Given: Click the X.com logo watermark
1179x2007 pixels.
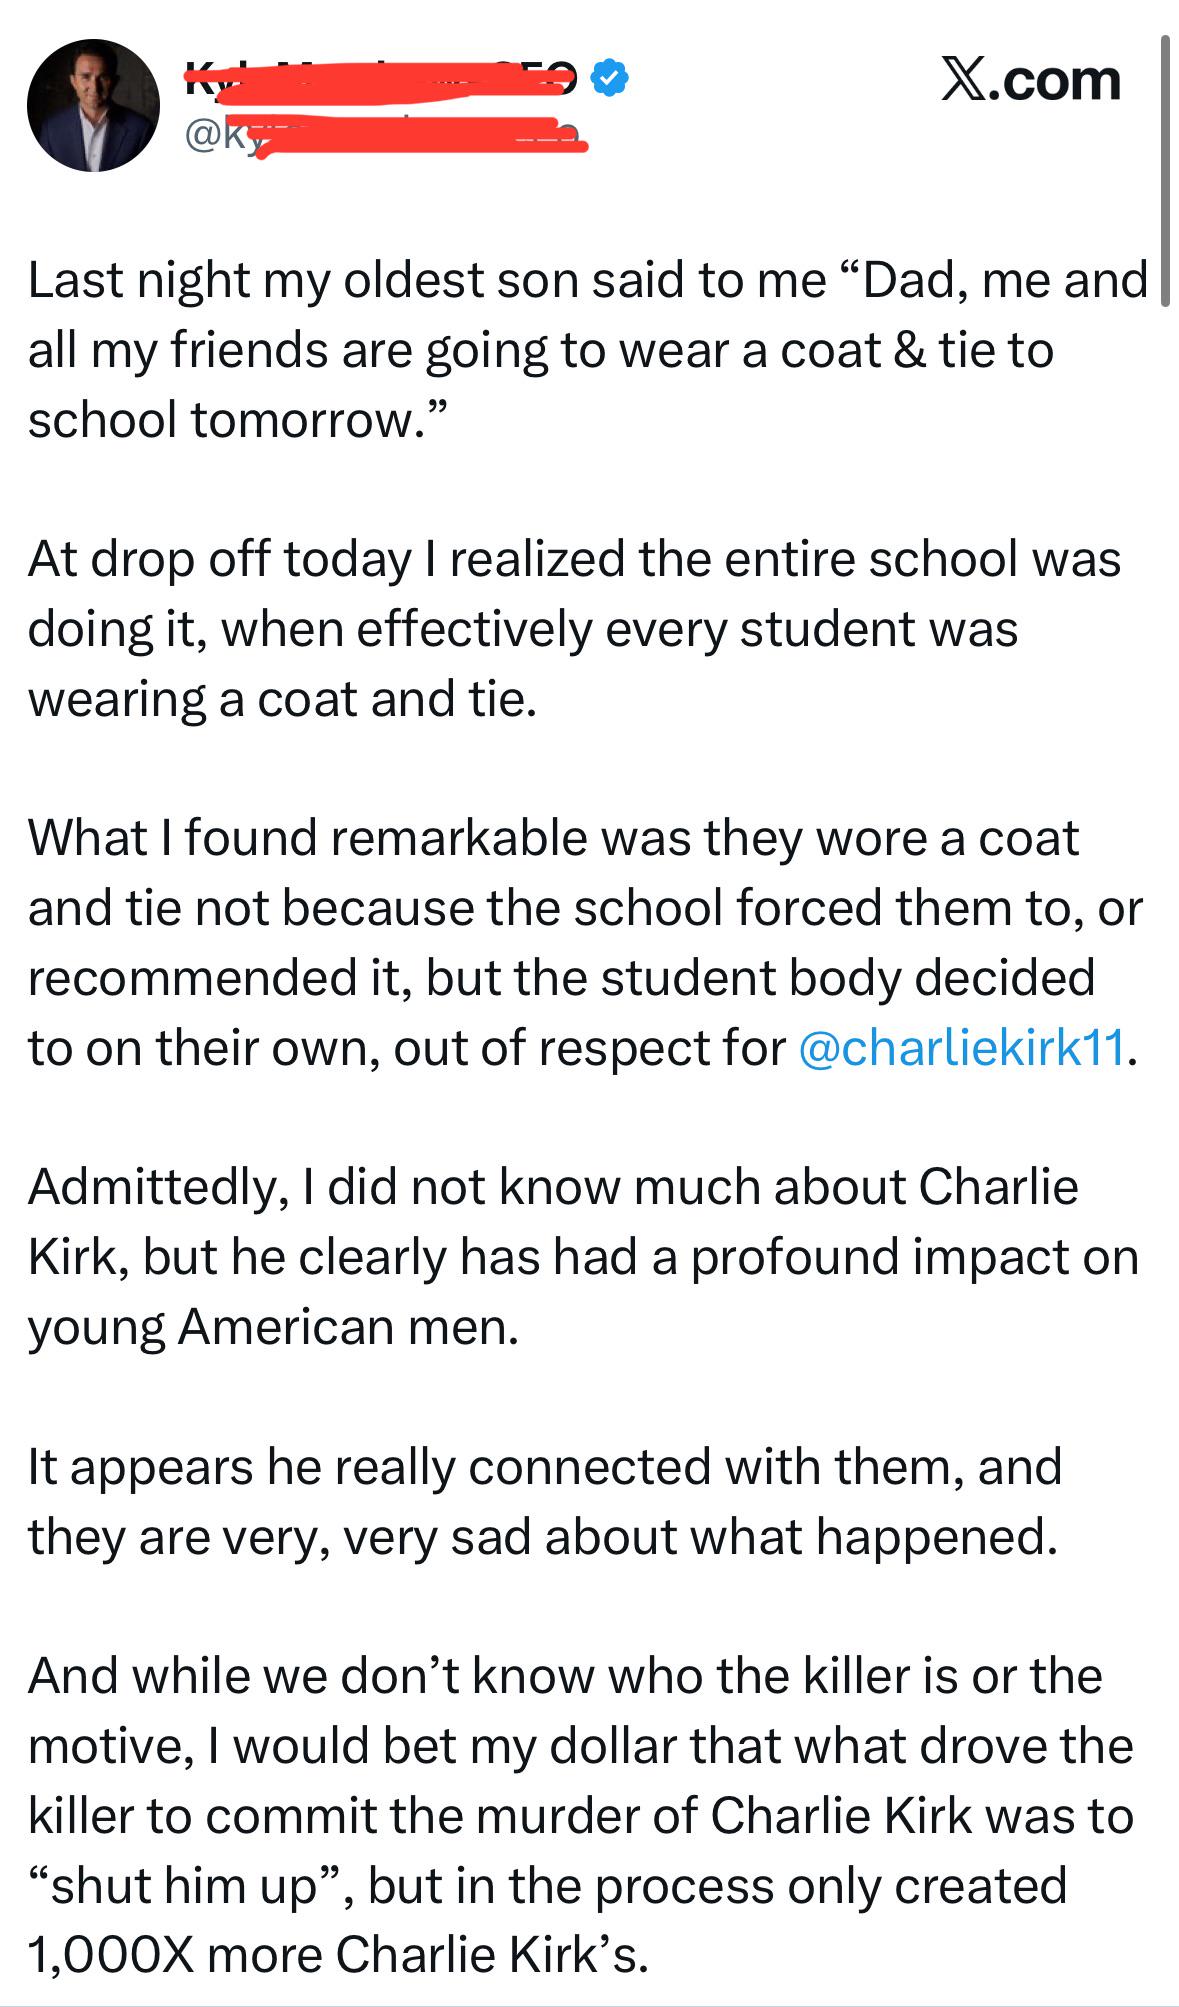Looking at the screenshot, I should (1031, 80).
